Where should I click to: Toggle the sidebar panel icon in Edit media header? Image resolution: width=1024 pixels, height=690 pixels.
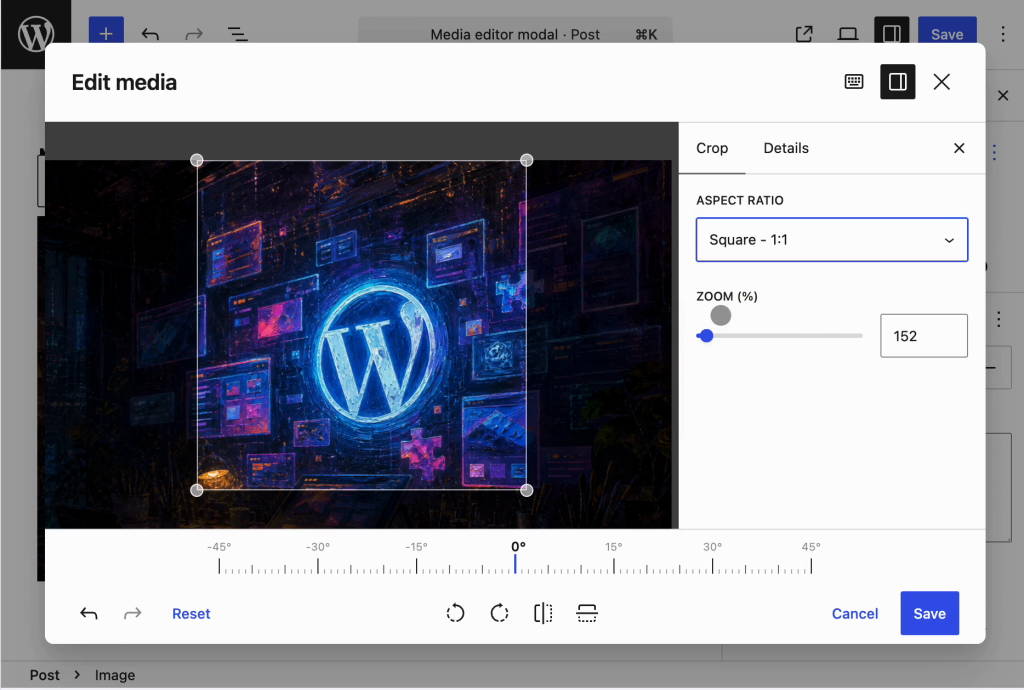897,82
